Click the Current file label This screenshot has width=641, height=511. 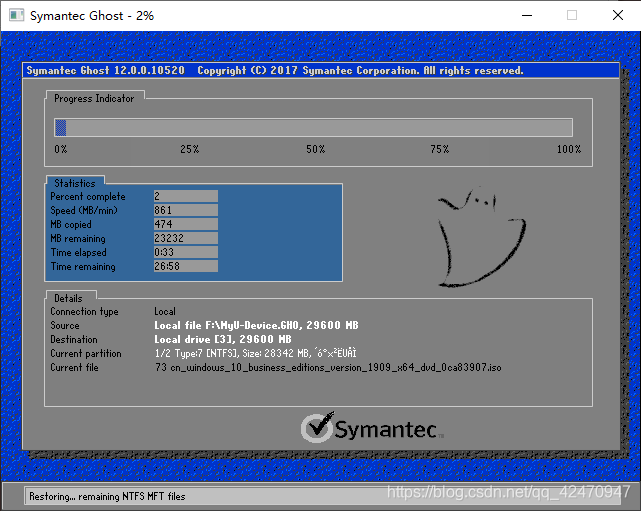click(x=74, y=368)
